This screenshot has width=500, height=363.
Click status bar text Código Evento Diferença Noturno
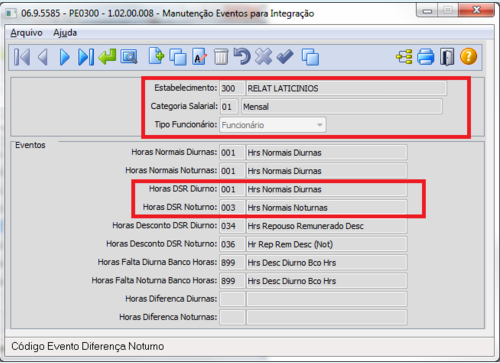pos(88,346)
